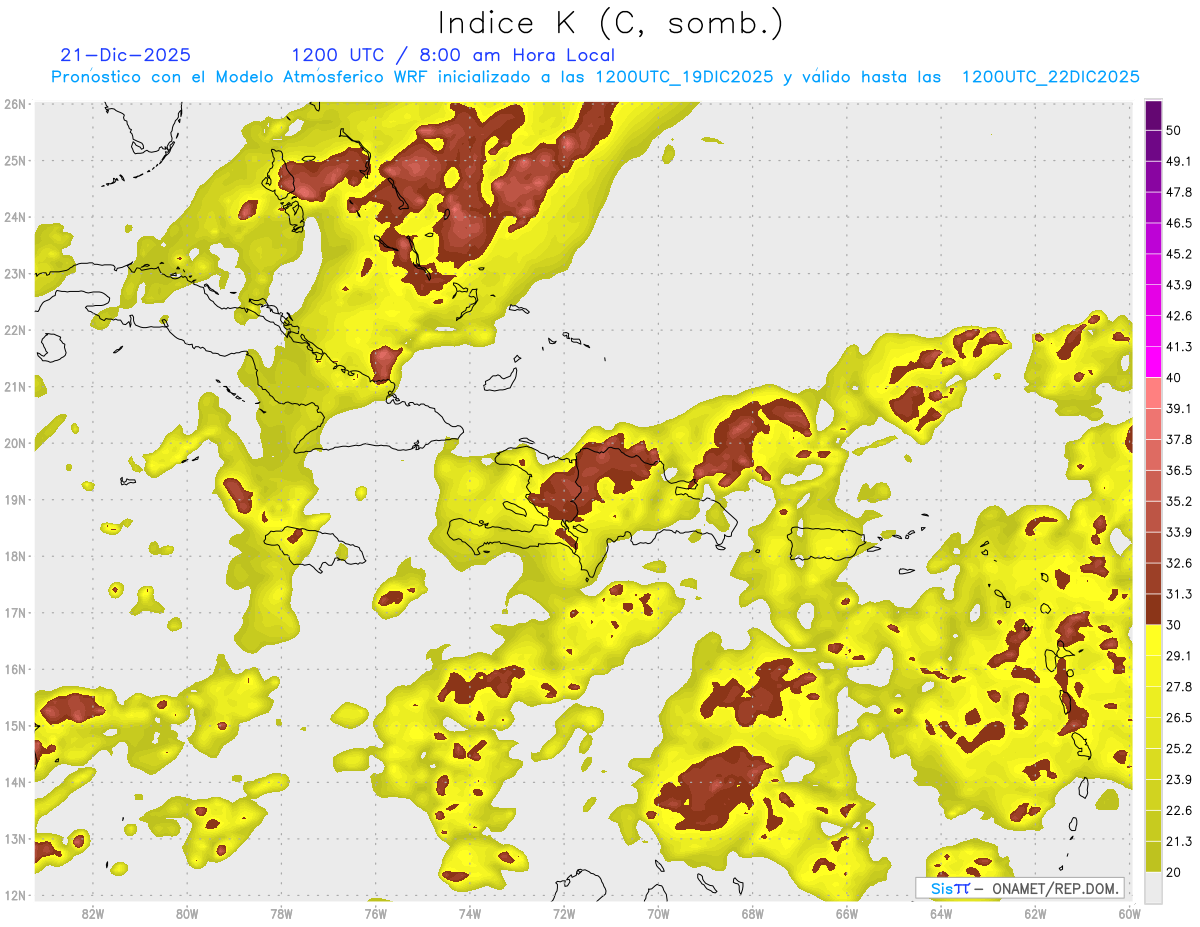Click the colorbar value 35.2
This screenshot has height=927, width=1200.
point(1179,502)
